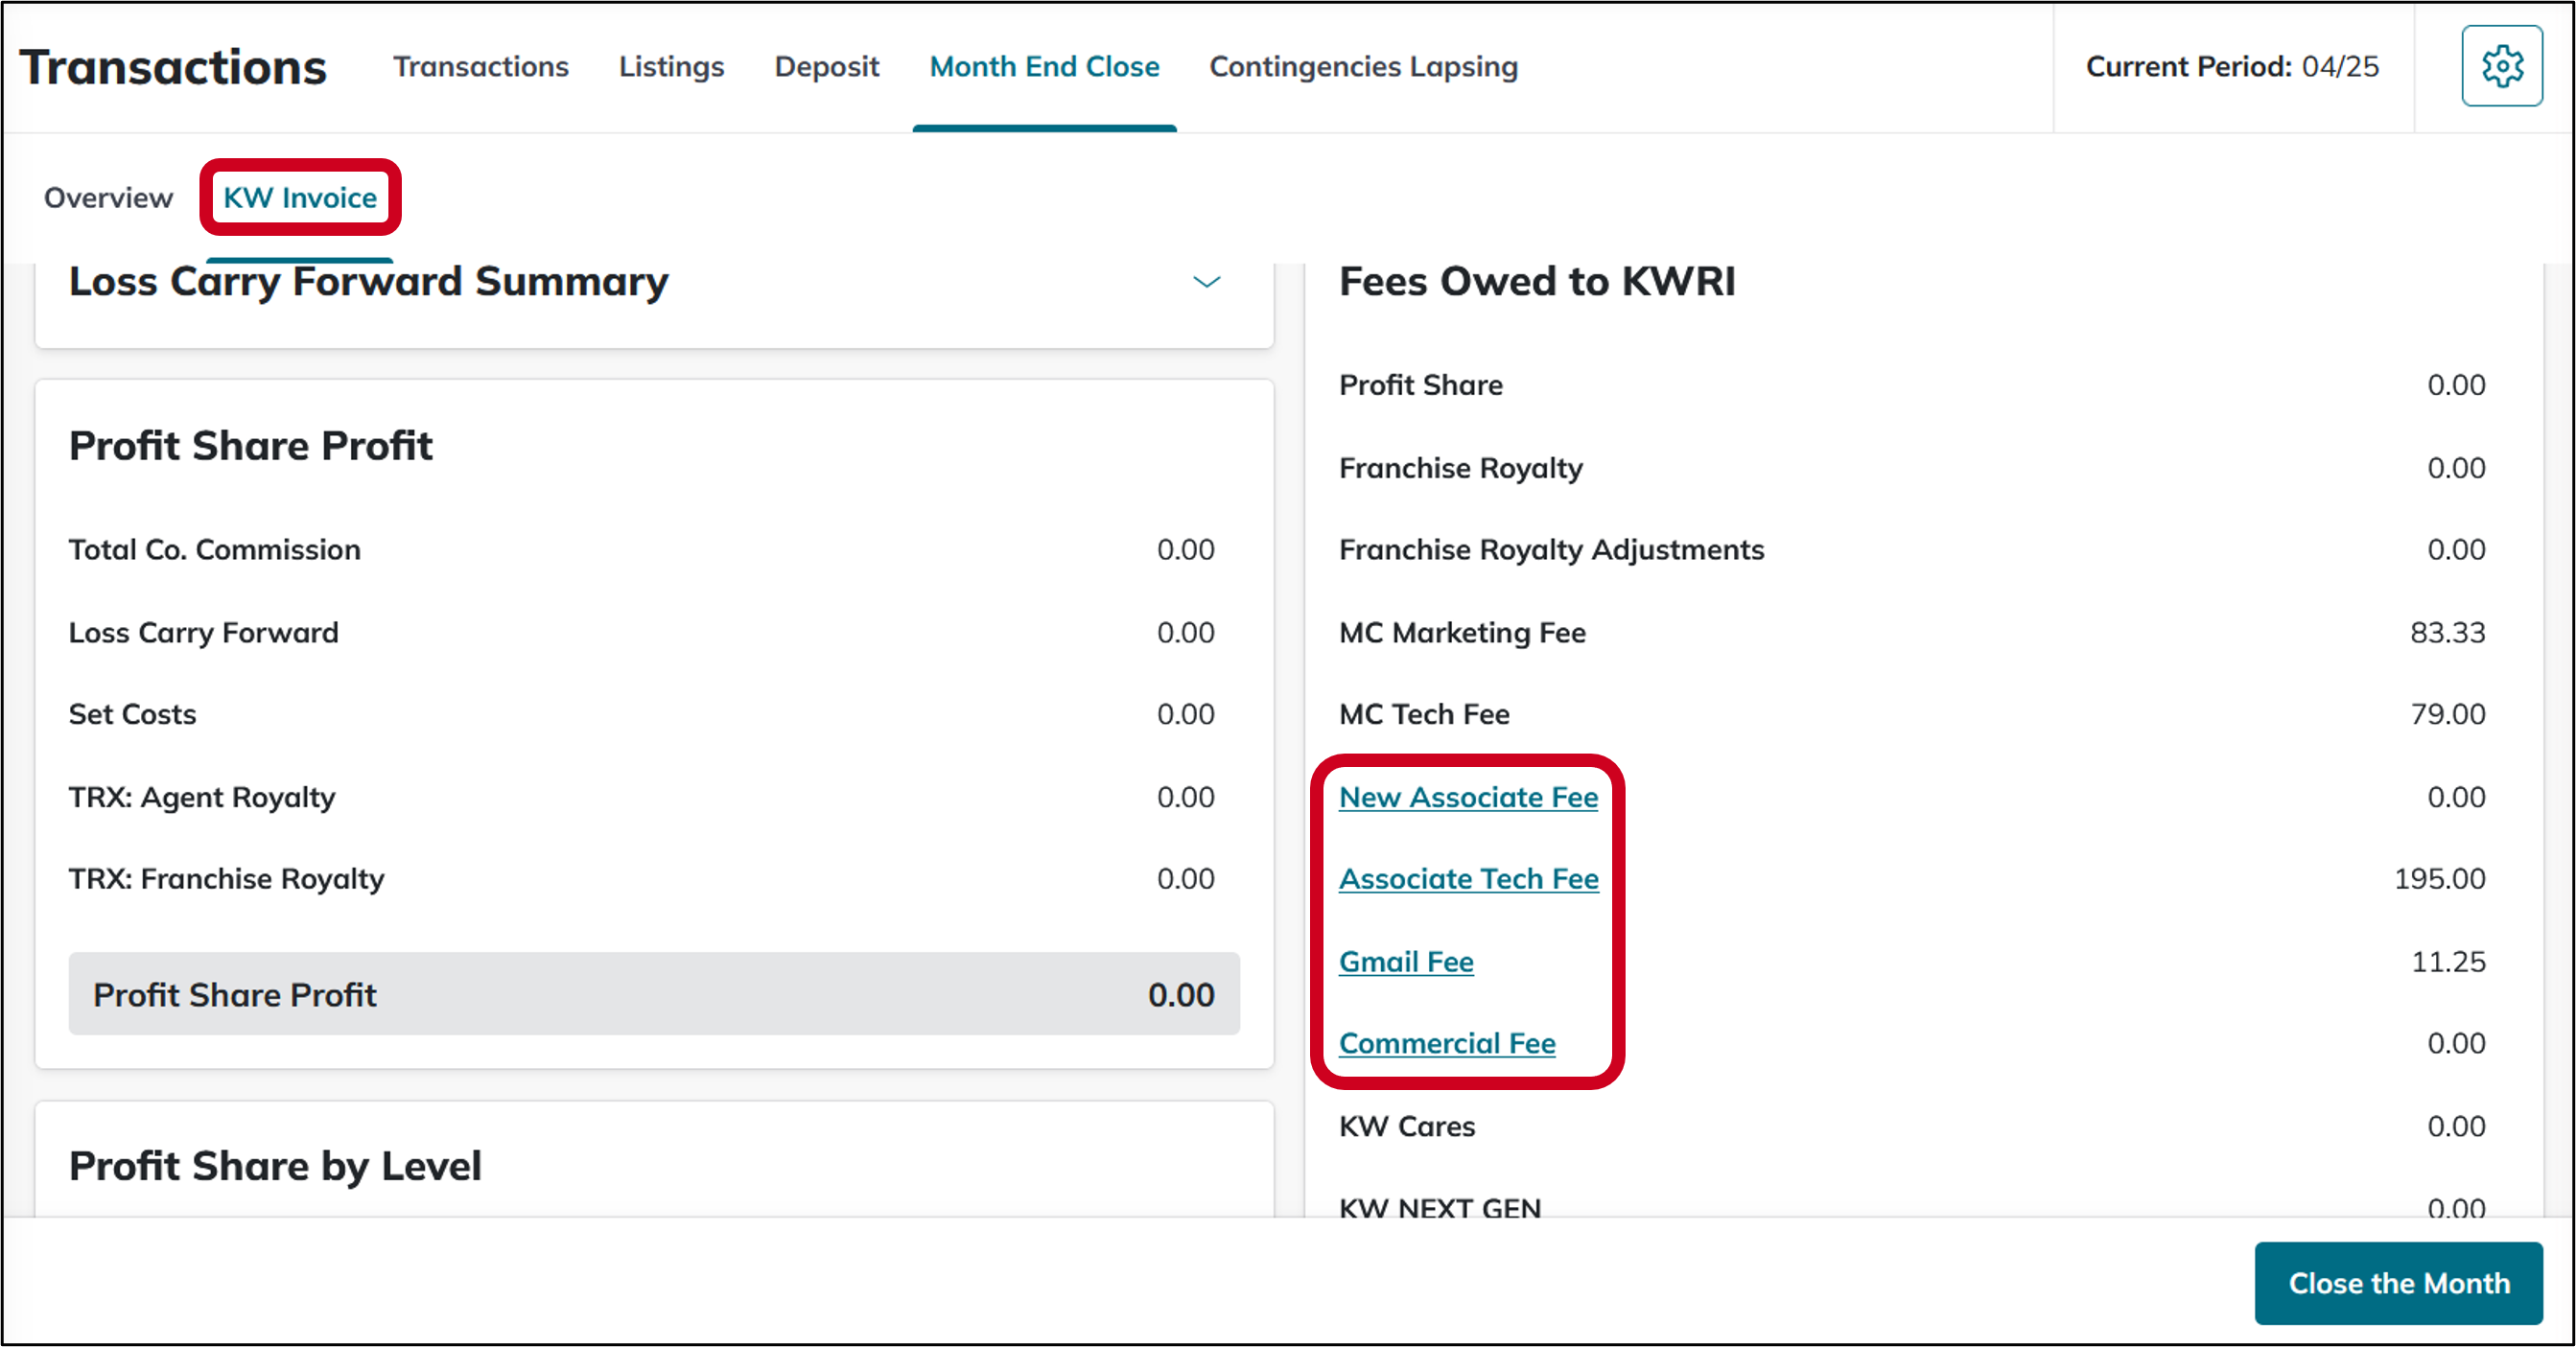Collapse the Loss Carry Forward Summary chevron
The width and height of the screenshot is (2576, 1347).
tap(1207, 282)
